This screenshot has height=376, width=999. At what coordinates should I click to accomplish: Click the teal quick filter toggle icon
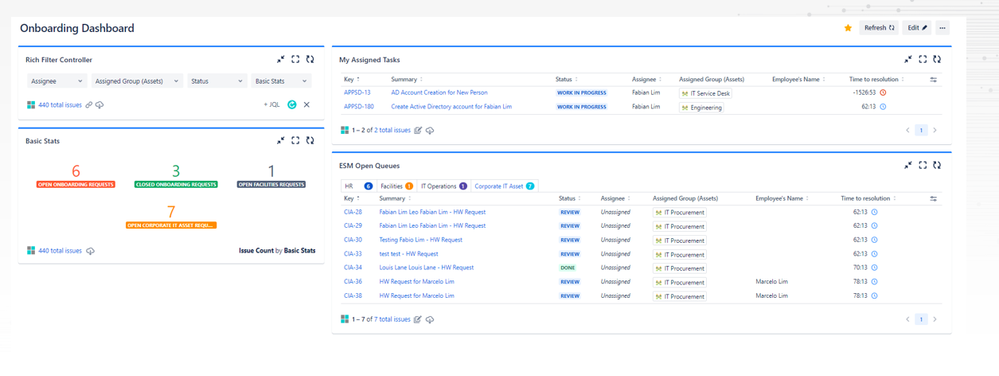(292, 105)
